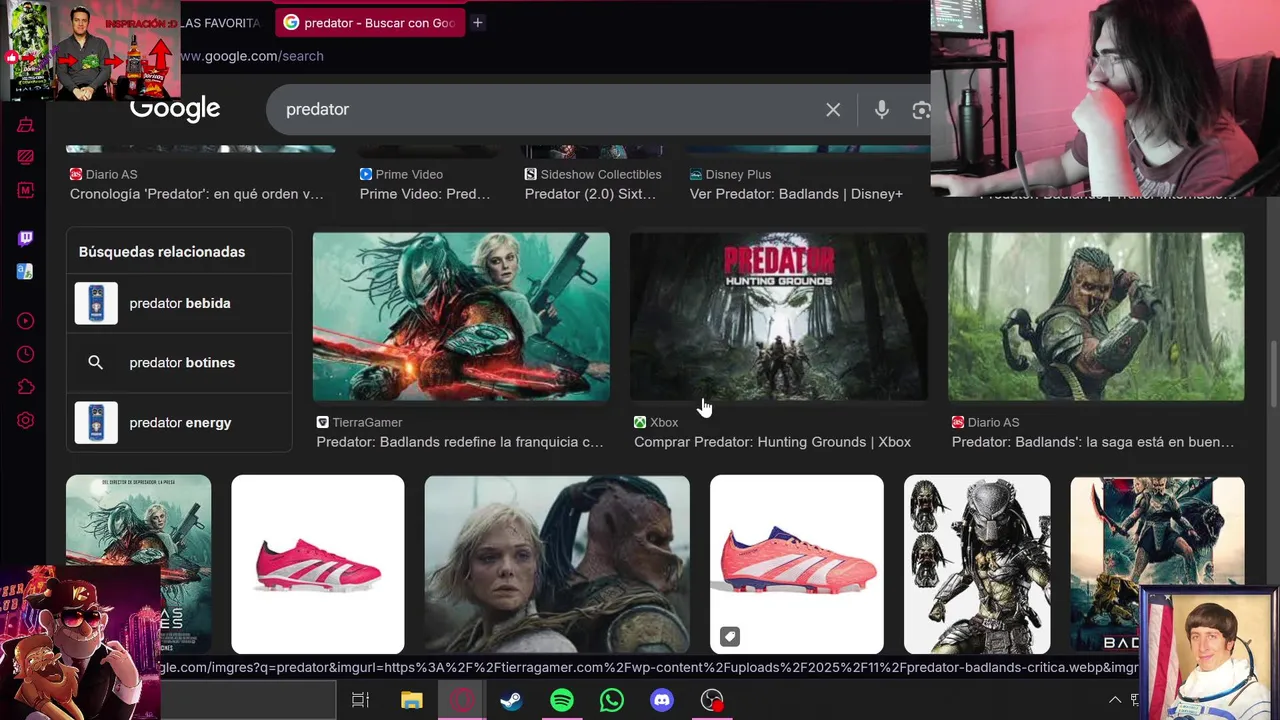This screenshot has height=720, width=1280.
Task: Open the Player sidebar icon
Action: [26, 321]
